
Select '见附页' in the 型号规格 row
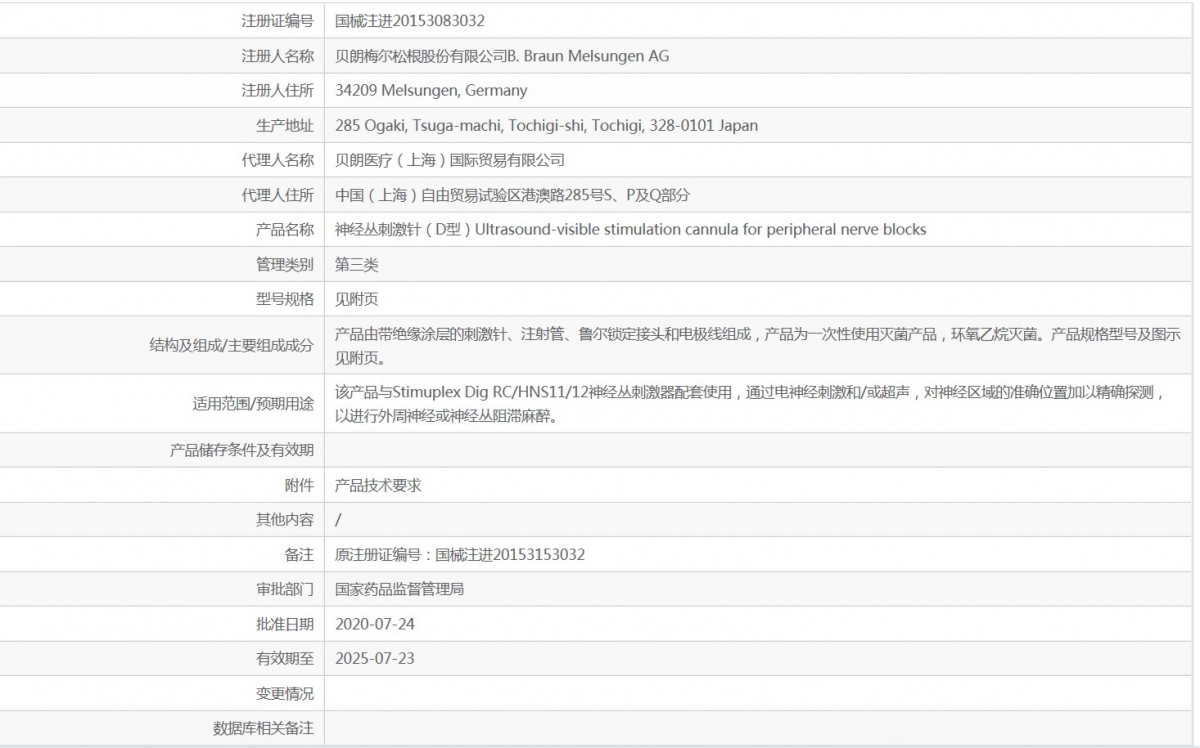(x=357, y=299)
